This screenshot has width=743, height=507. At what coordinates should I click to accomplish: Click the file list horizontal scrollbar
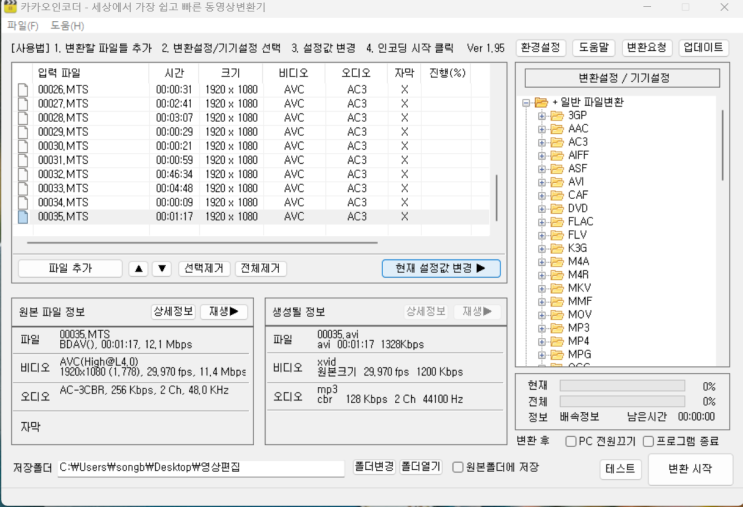click(202, 243)
